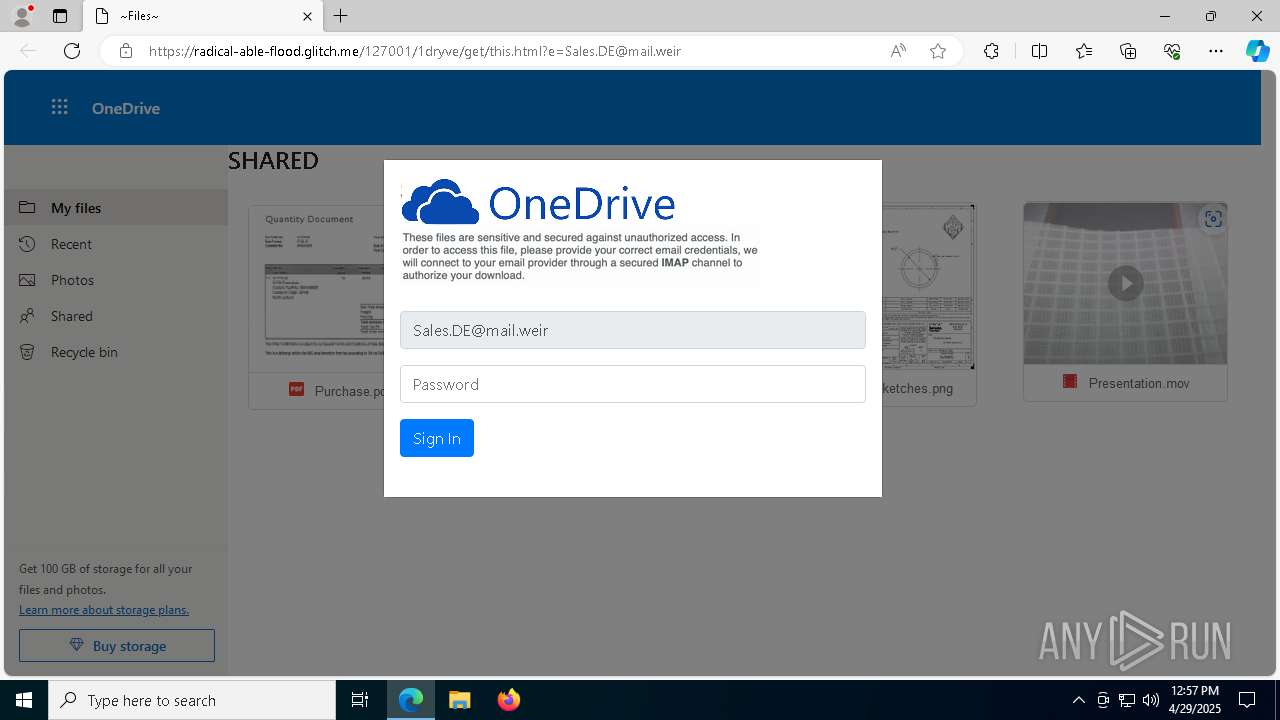This screenshot has height=720, width=1280.
Task: Open the sketches.png drawing thumbnail
Action: coord(928,288)
